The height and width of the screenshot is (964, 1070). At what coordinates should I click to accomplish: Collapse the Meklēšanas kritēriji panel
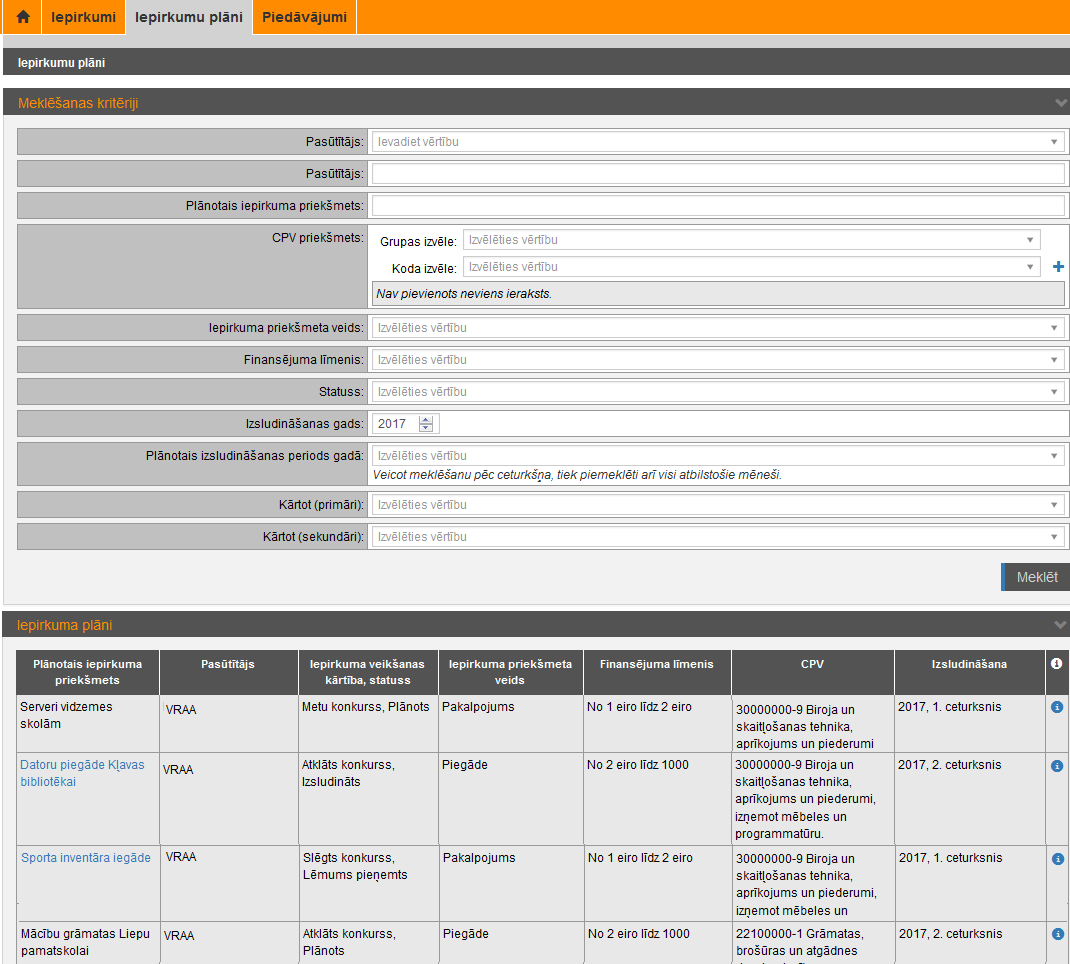[1060, 103]
